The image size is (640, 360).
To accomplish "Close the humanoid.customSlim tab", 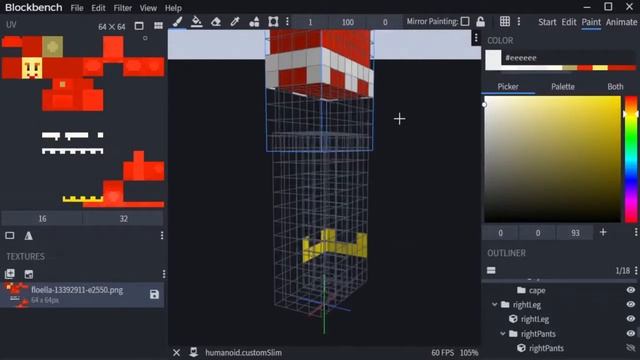I will [176, 352].
